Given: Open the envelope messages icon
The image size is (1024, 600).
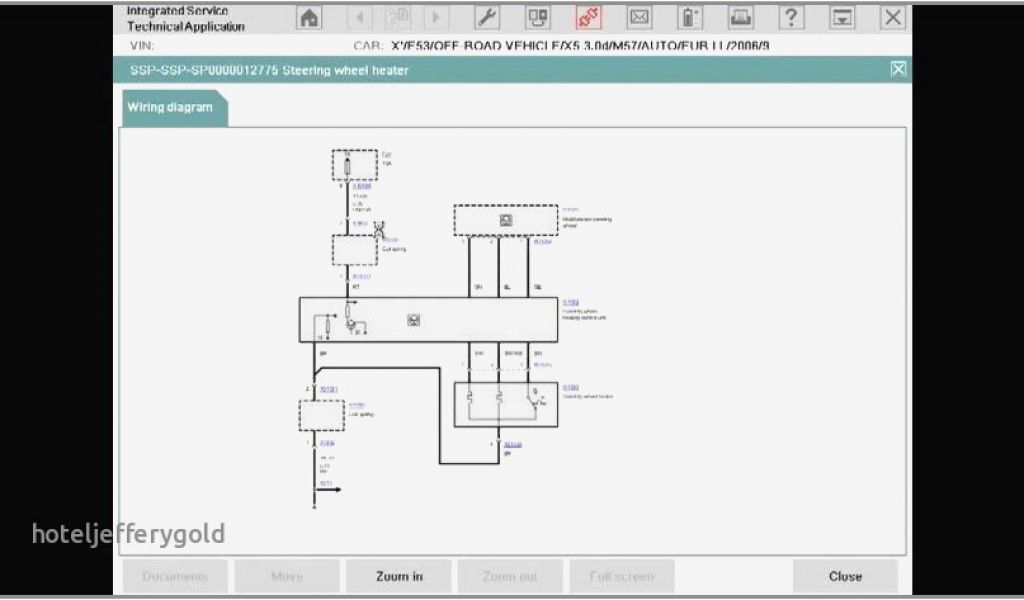Looking at the screenshot, I should 639,17.
